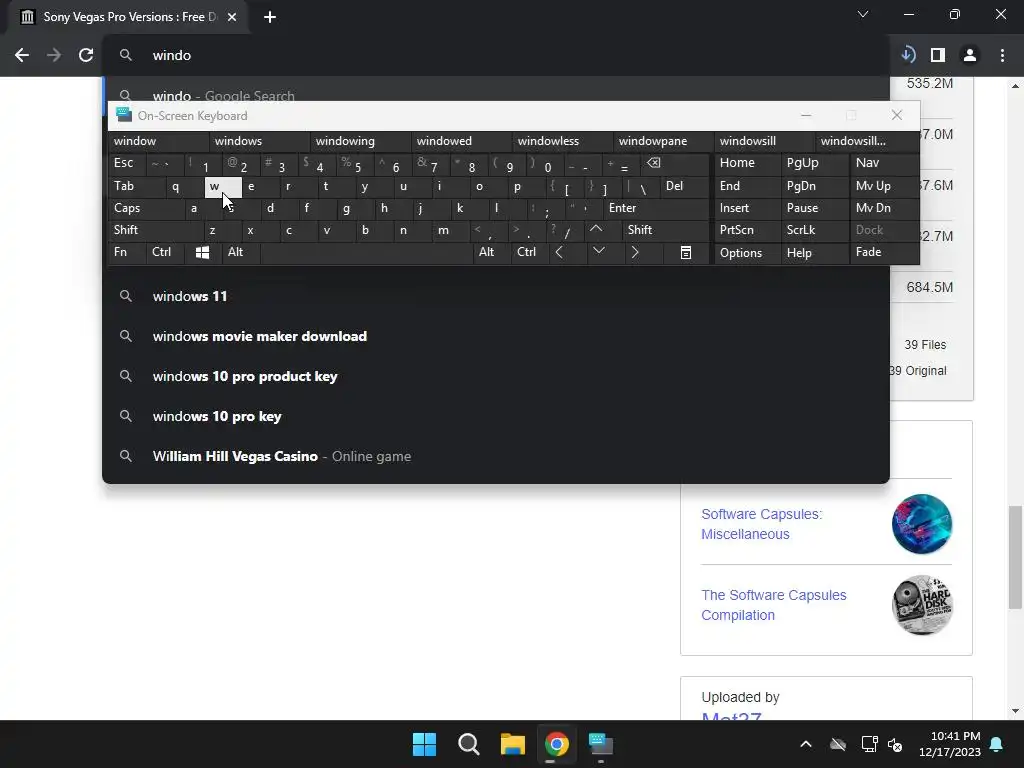The width and height of the screenshot is (1024, 768).
Task: Pick the 'windows' word prediction
Action: click(x=259, y=141)
